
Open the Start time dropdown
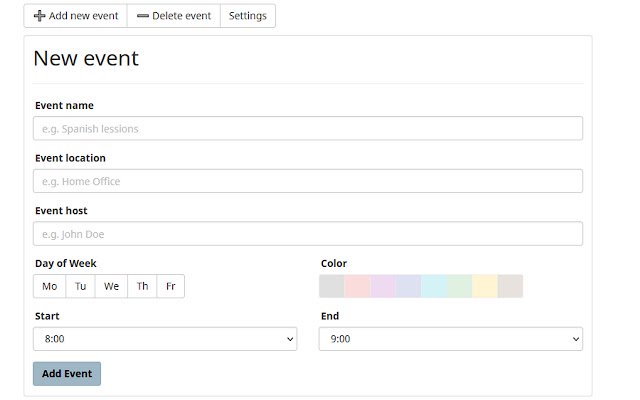[x=165, y=339]
